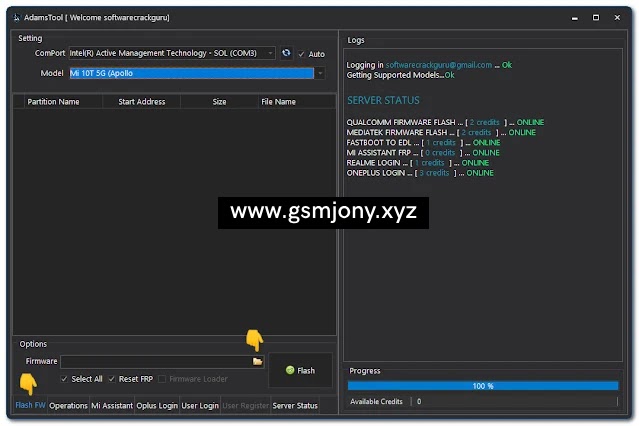Click the 100 % progress bar
The image size is (639, 426).
483,386
